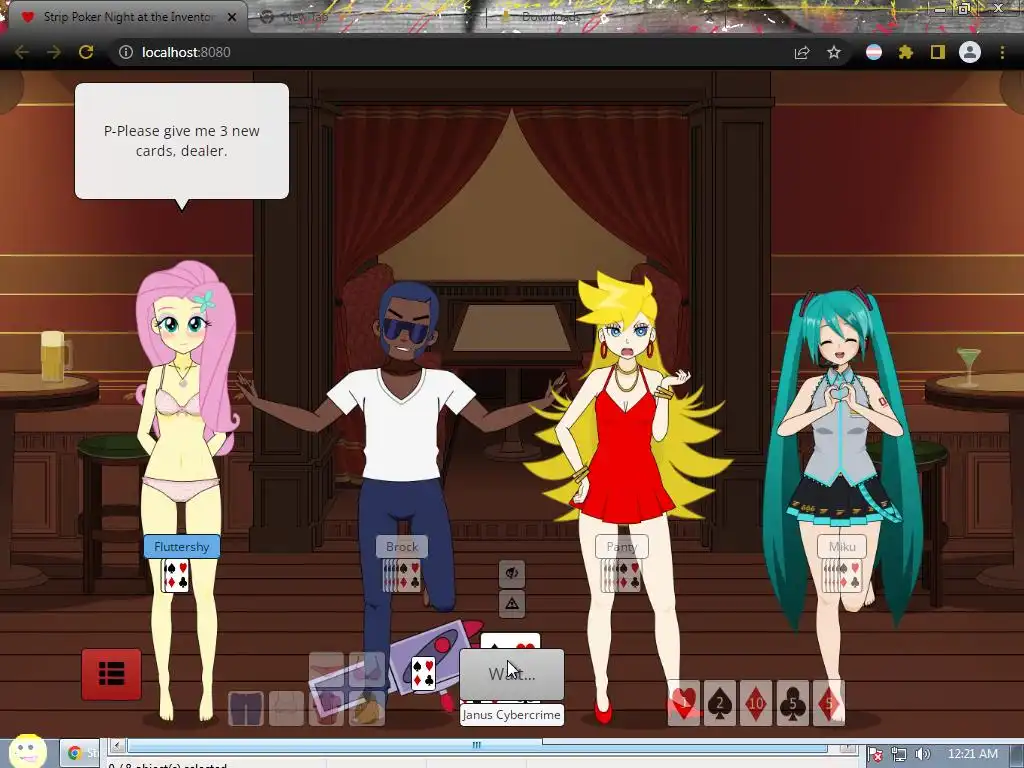Pick the 2 of spades card
Image resolution: width=1024 pixels, height=768 pixels.
[720, 703]
